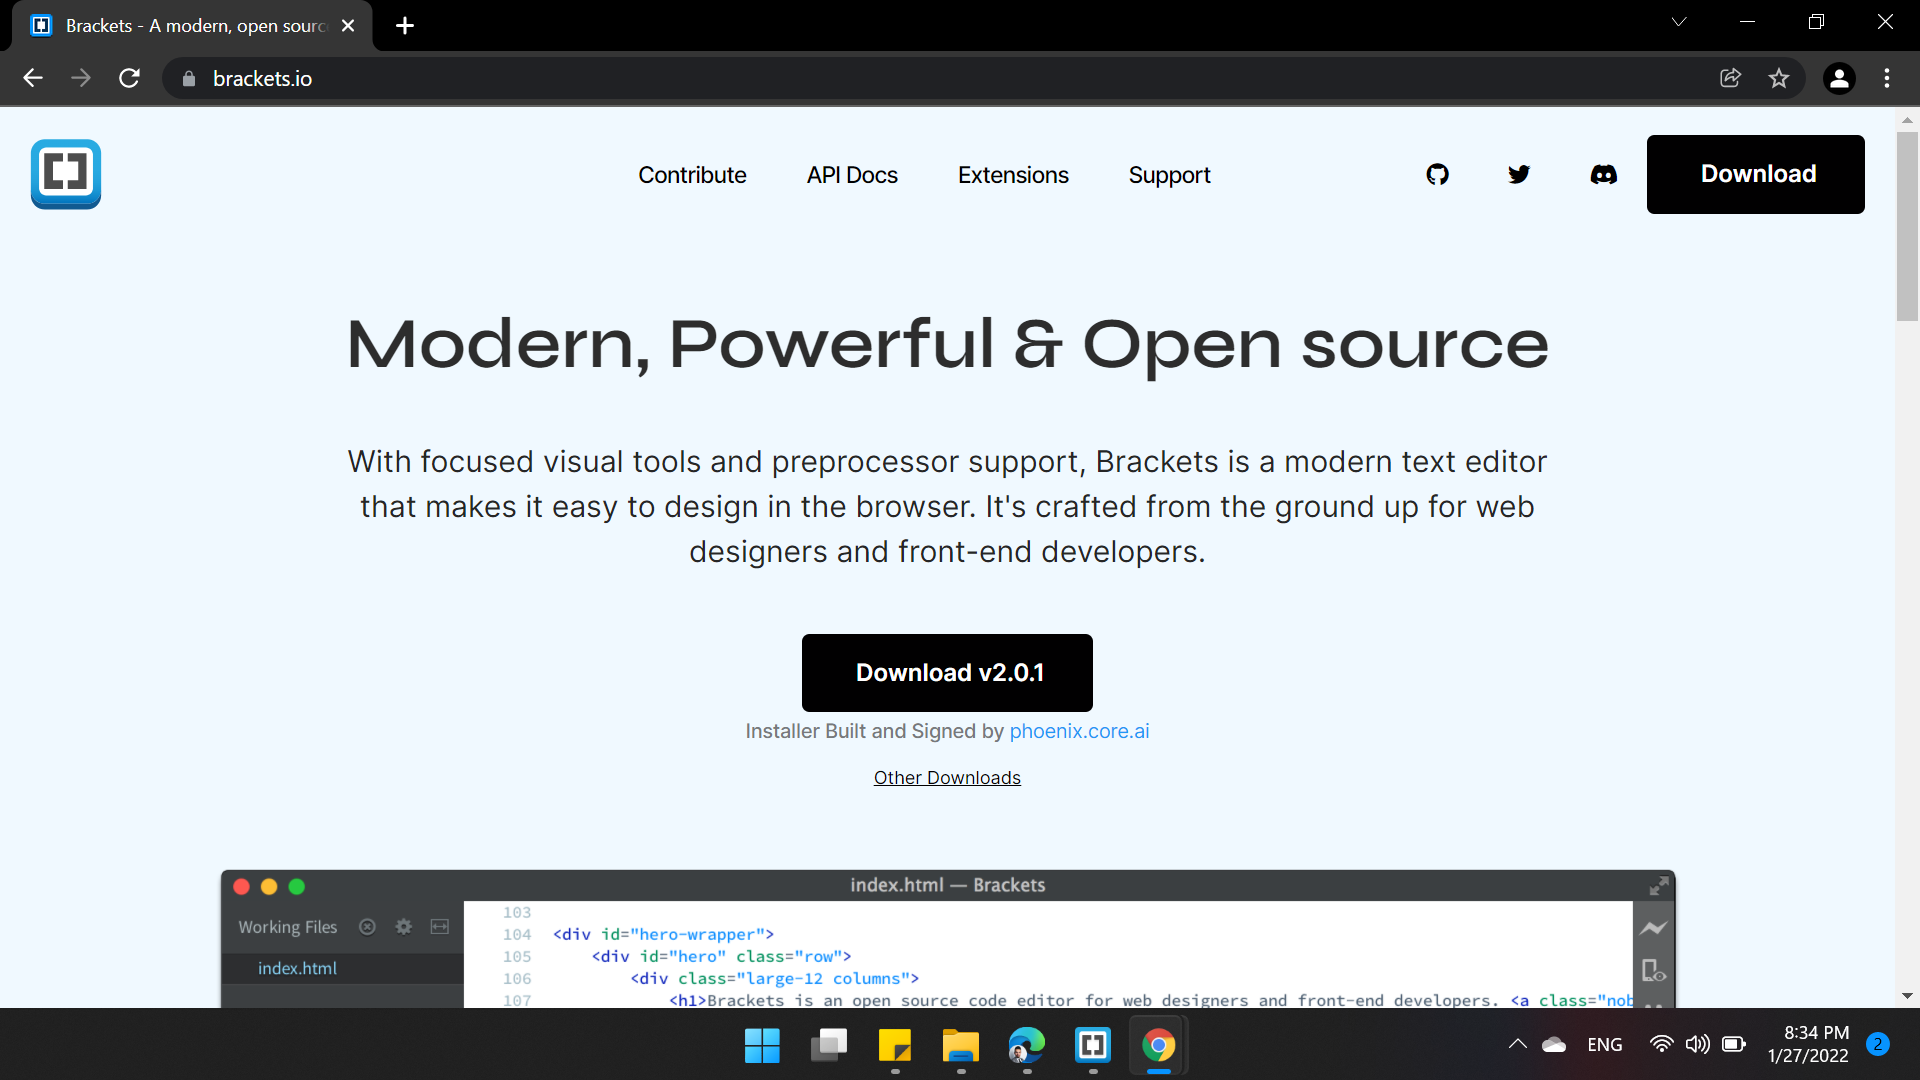
Task: Open the Windows Start menu
Action: (762, 1046)
